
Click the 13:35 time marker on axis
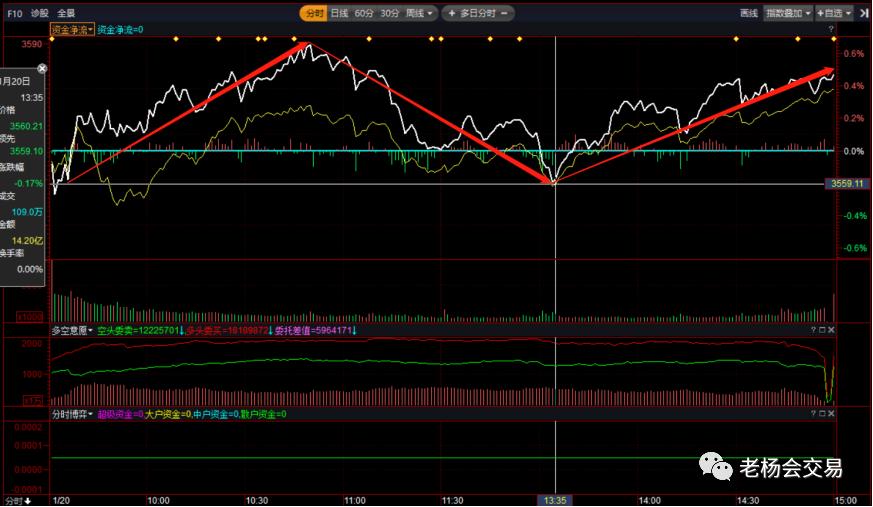pyautogui.click(x=554, y=499)
